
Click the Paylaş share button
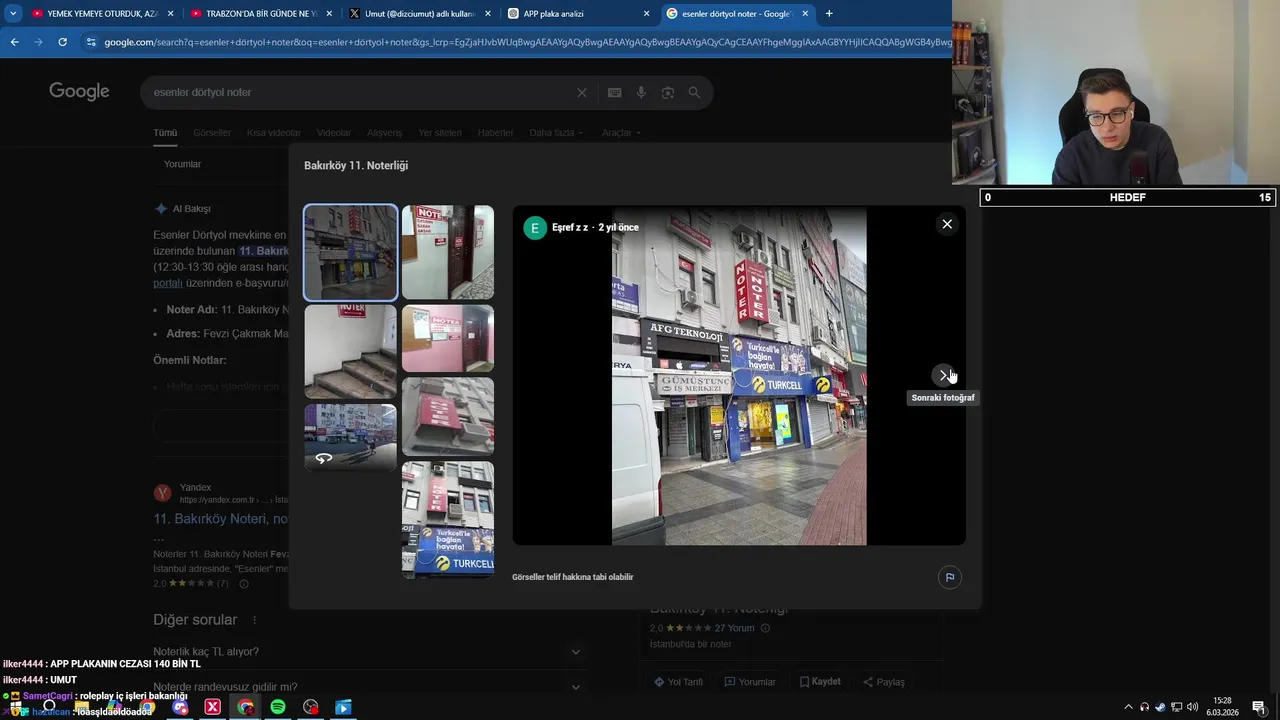(883, 682)
